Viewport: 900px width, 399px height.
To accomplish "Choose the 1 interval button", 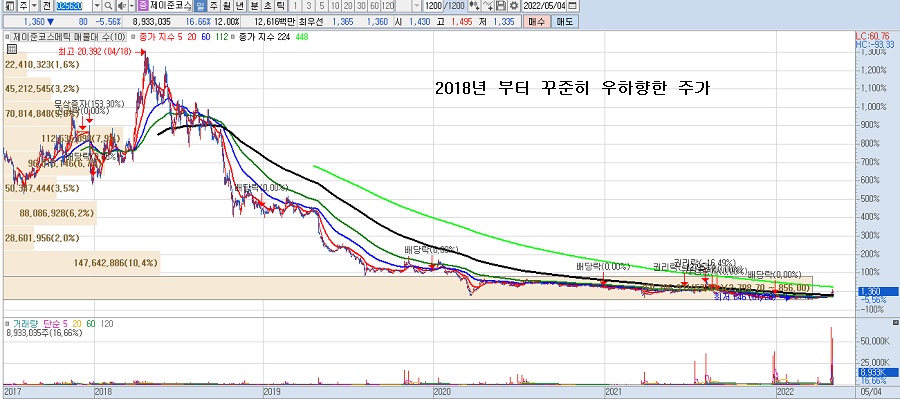I will (295, 6).
